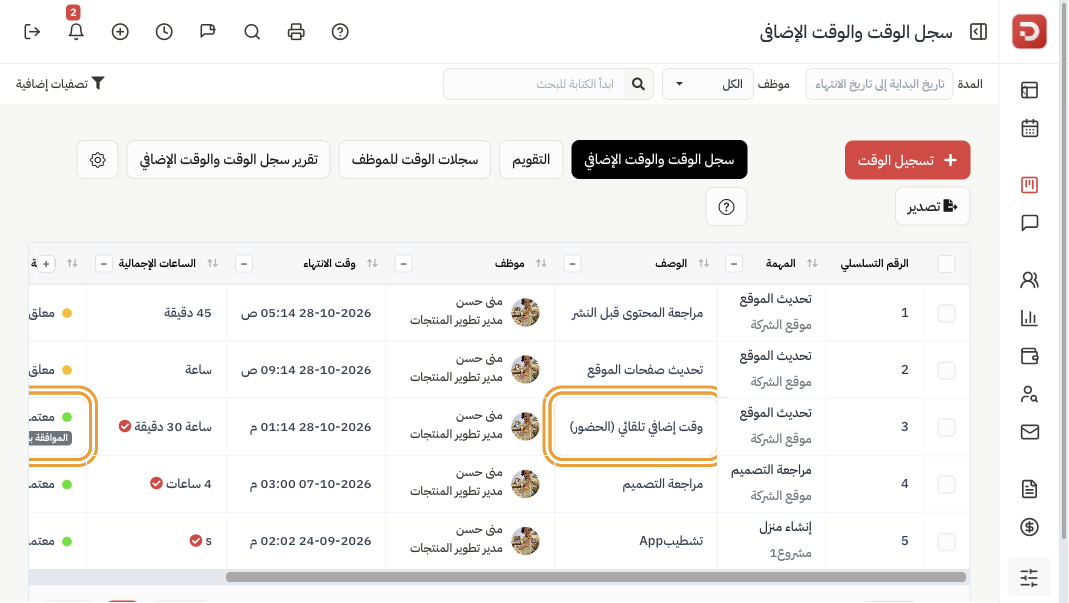Click description وقت إضافي تلقائي (الحضور)

[x=636, y=427]
